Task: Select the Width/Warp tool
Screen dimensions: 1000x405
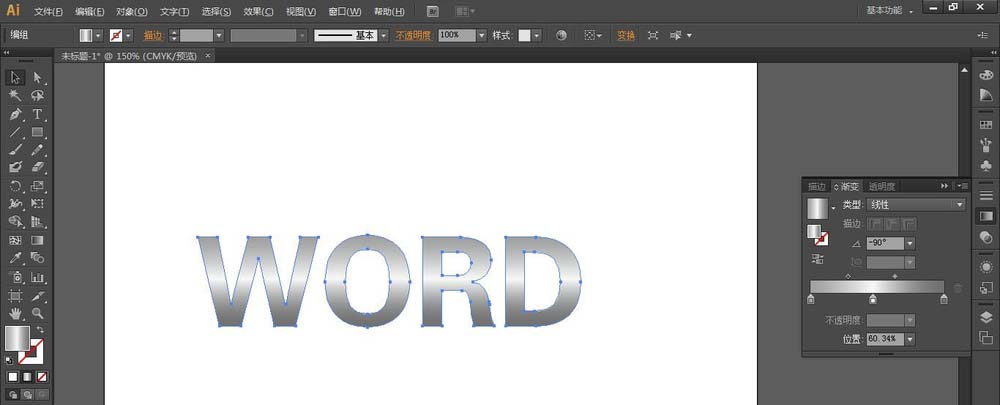Action: (16, 204)
